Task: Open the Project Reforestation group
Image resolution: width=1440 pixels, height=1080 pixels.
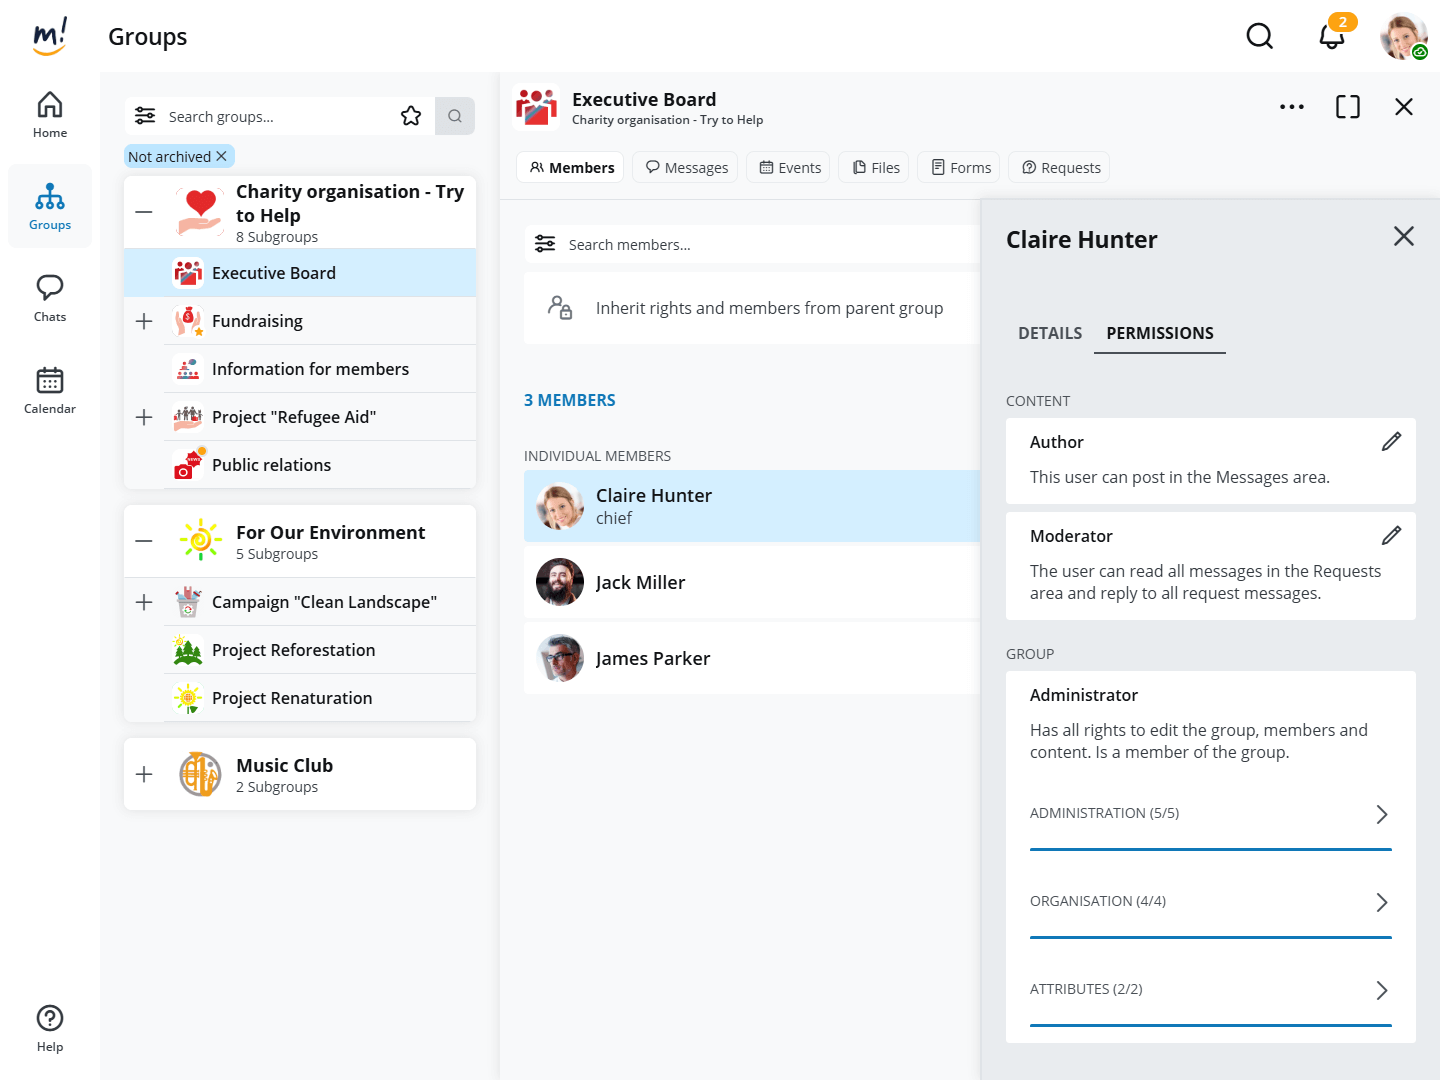Action: (294, 650)
